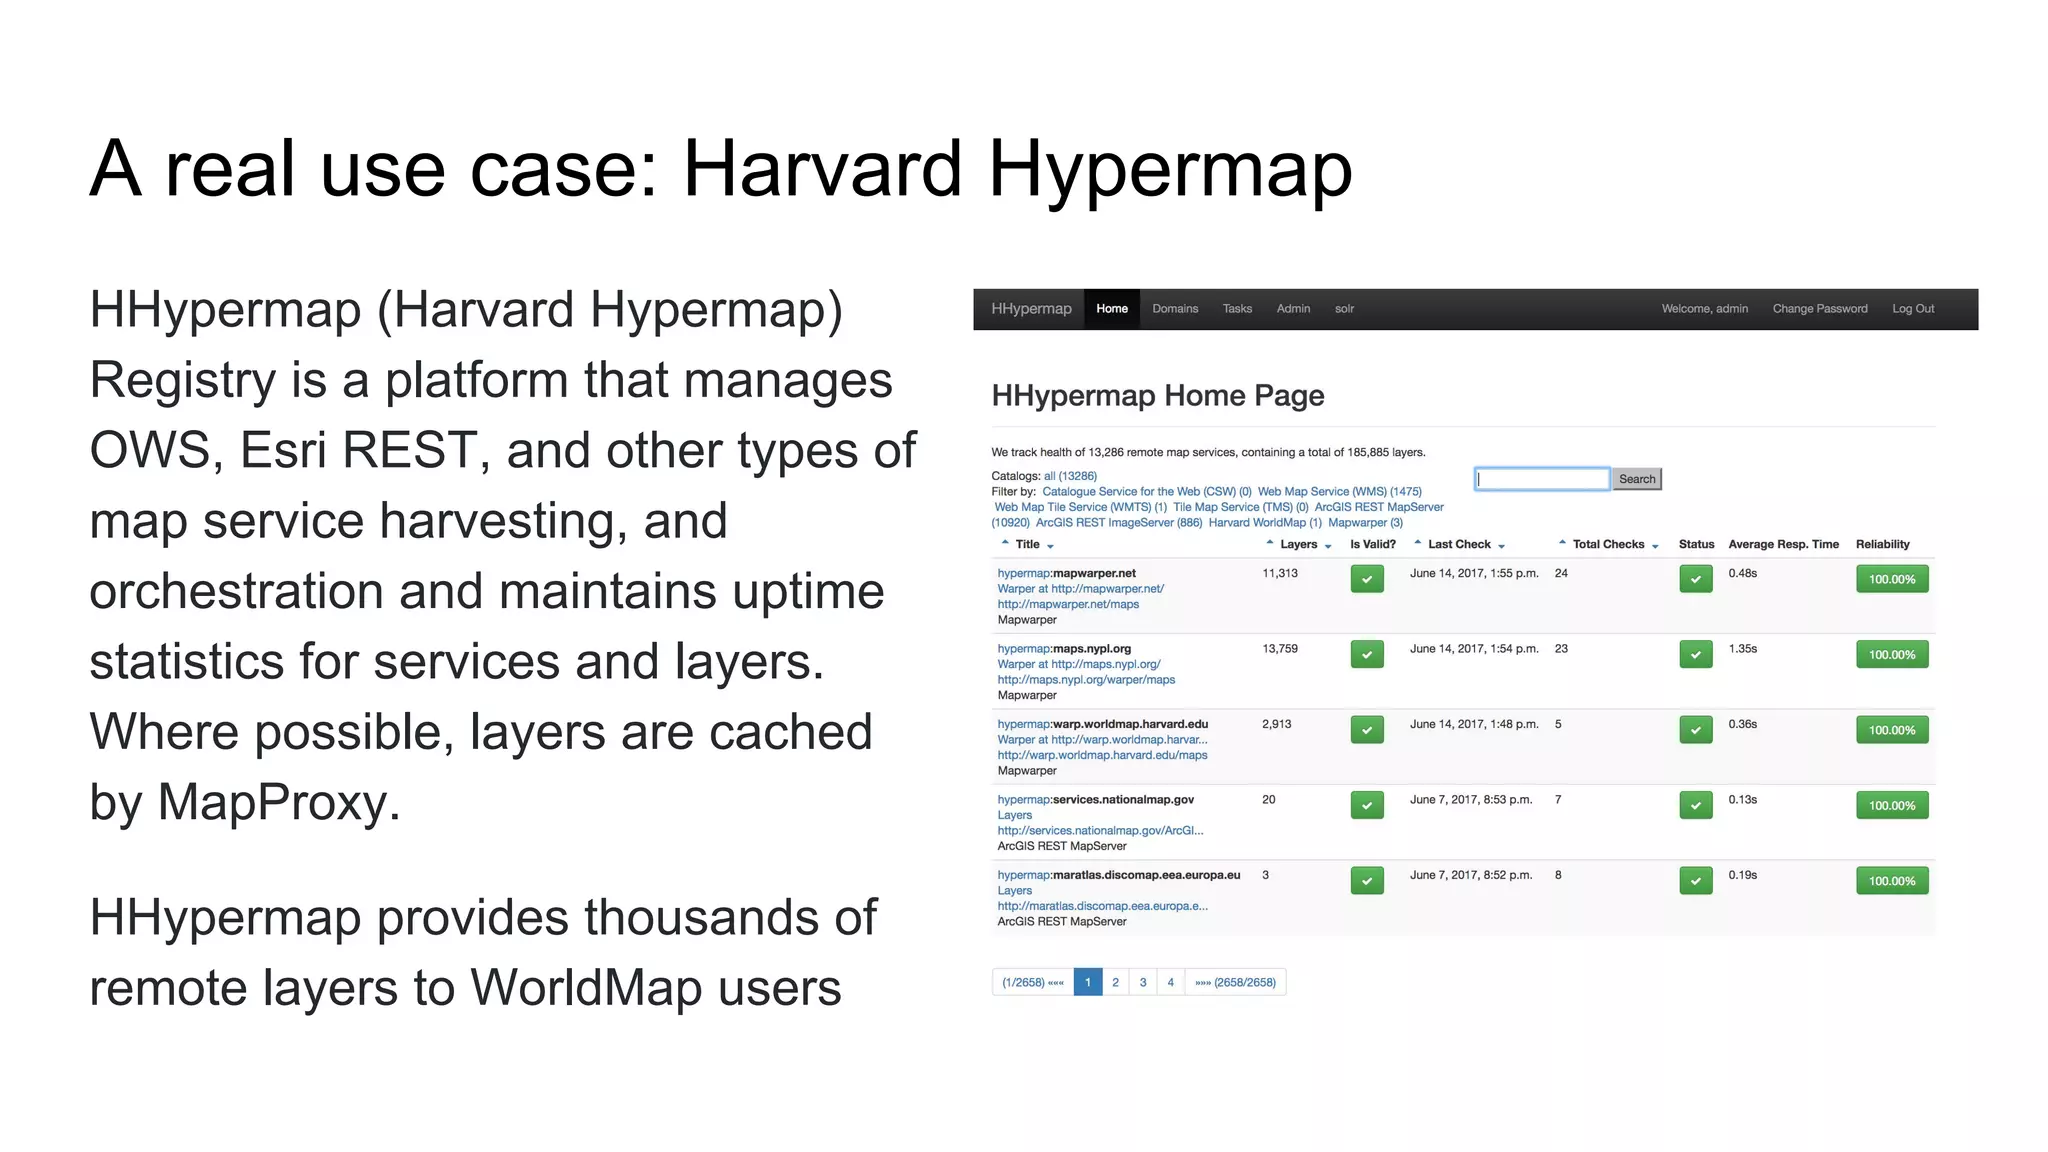The height and width of the screenshot is (1152, 2048).
Task: Click Status checkmark for mapwarper.net row
Action: tap(1696, 579)
